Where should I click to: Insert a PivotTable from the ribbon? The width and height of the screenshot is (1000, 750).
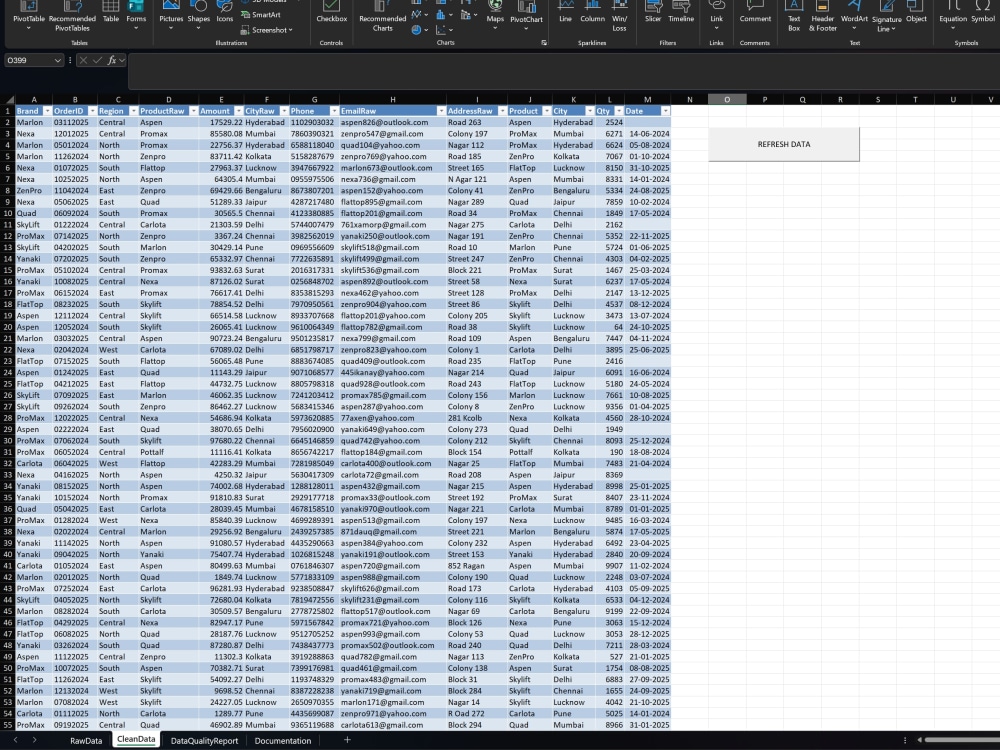(x=29, y=14)
